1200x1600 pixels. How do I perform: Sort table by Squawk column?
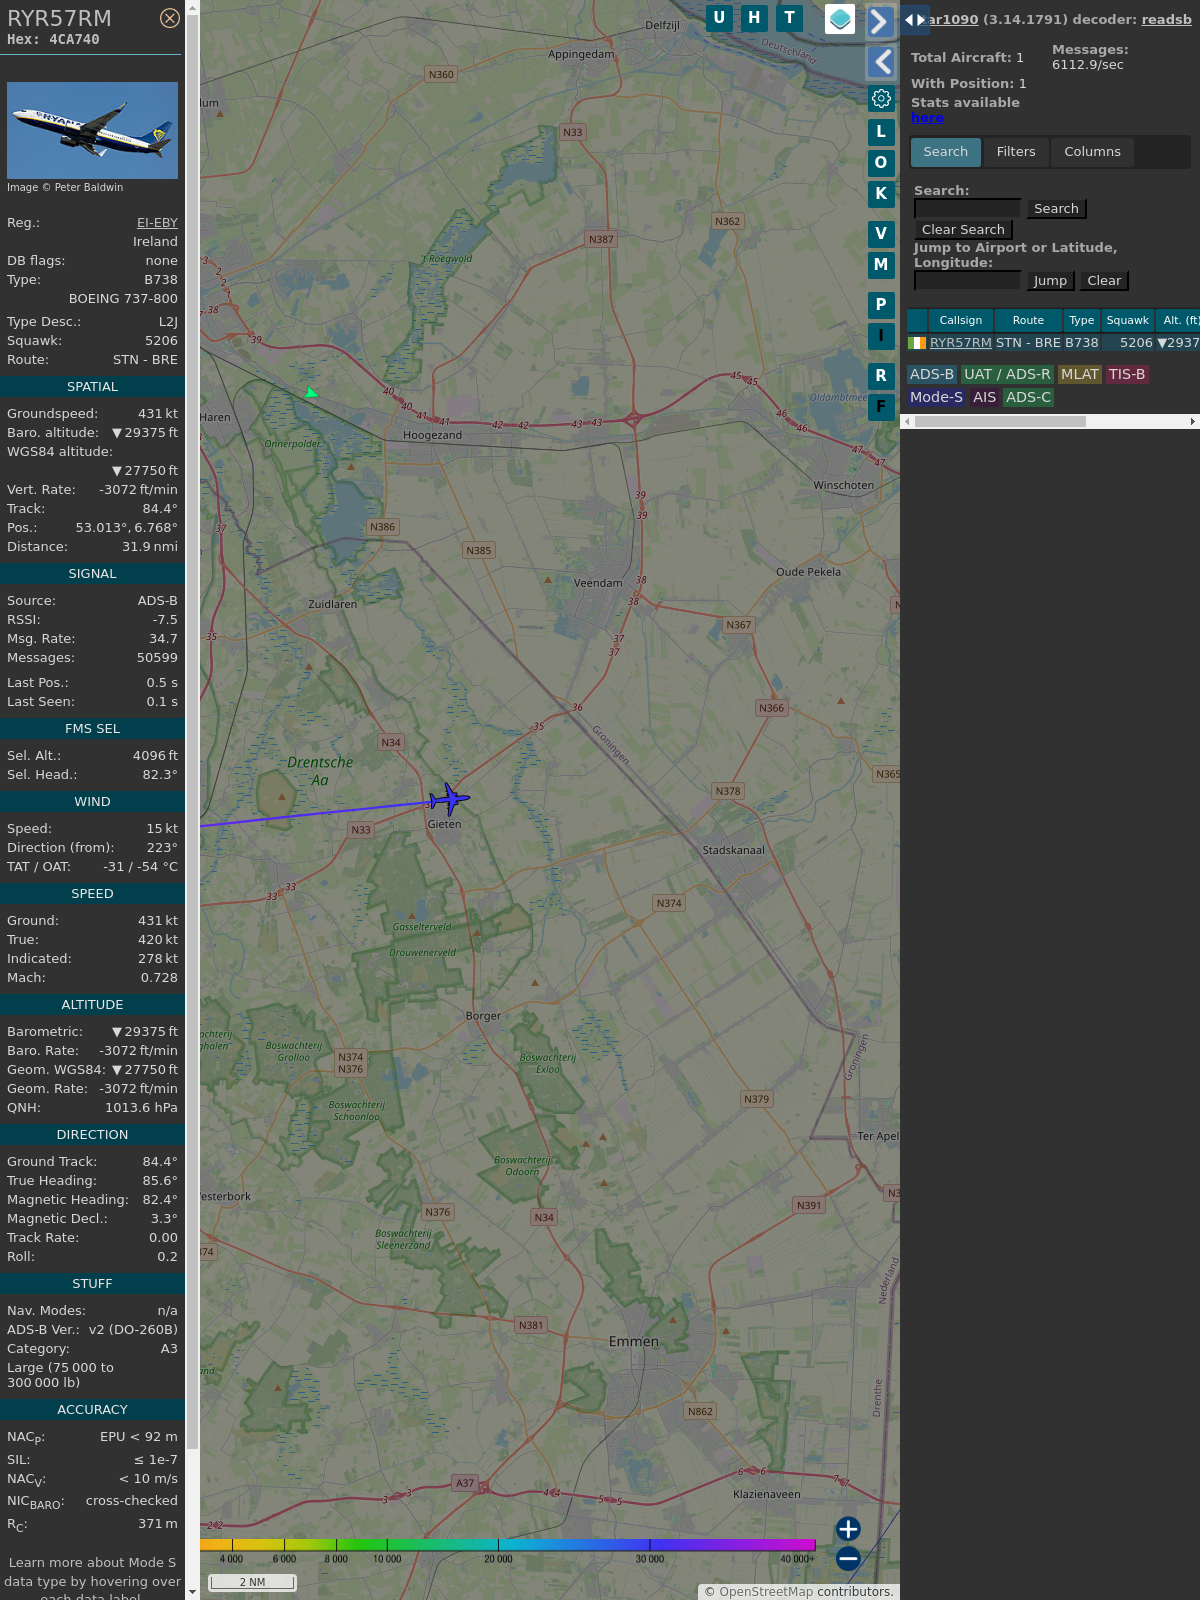[x=1127, y=320]
